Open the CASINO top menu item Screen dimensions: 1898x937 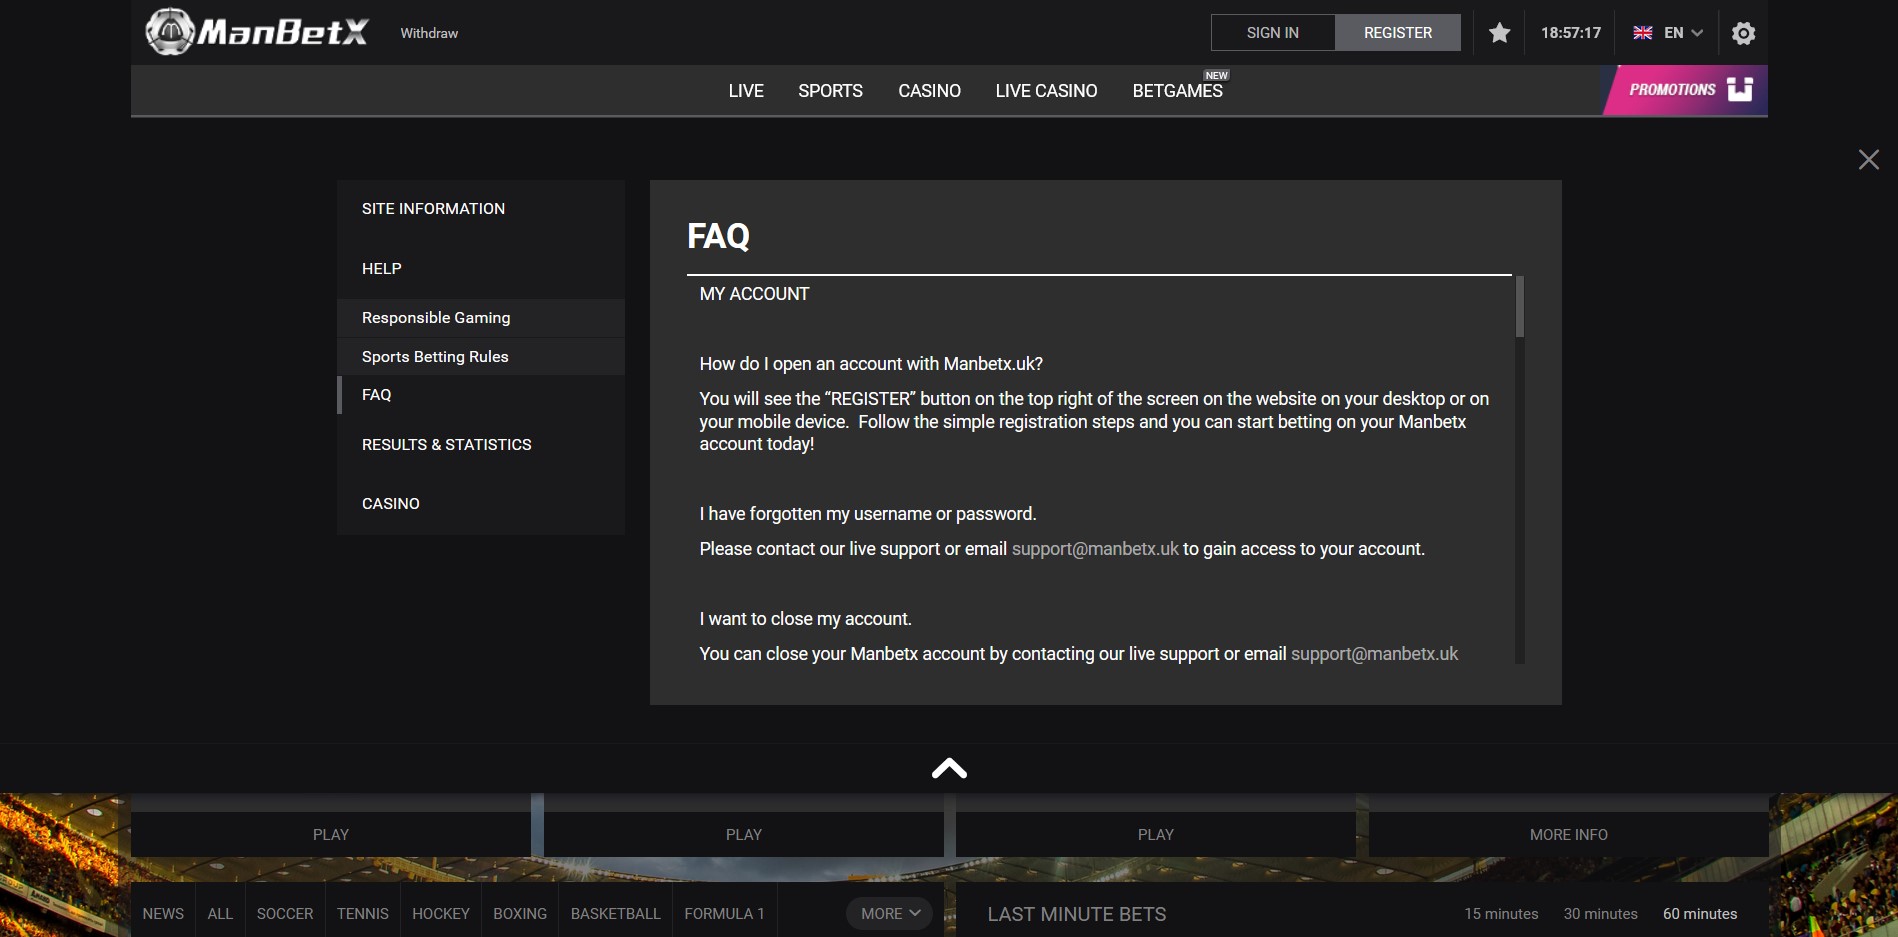(x=929, y=91)
